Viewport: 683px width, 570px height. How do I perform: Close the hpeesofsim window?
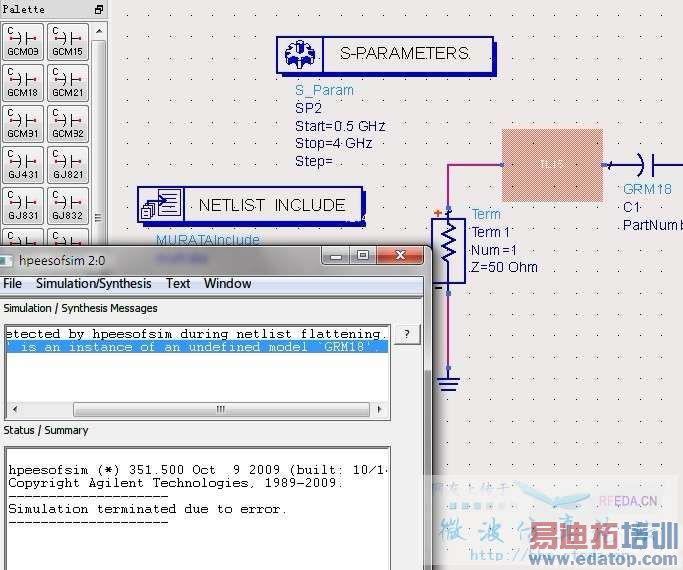point(400,255)
